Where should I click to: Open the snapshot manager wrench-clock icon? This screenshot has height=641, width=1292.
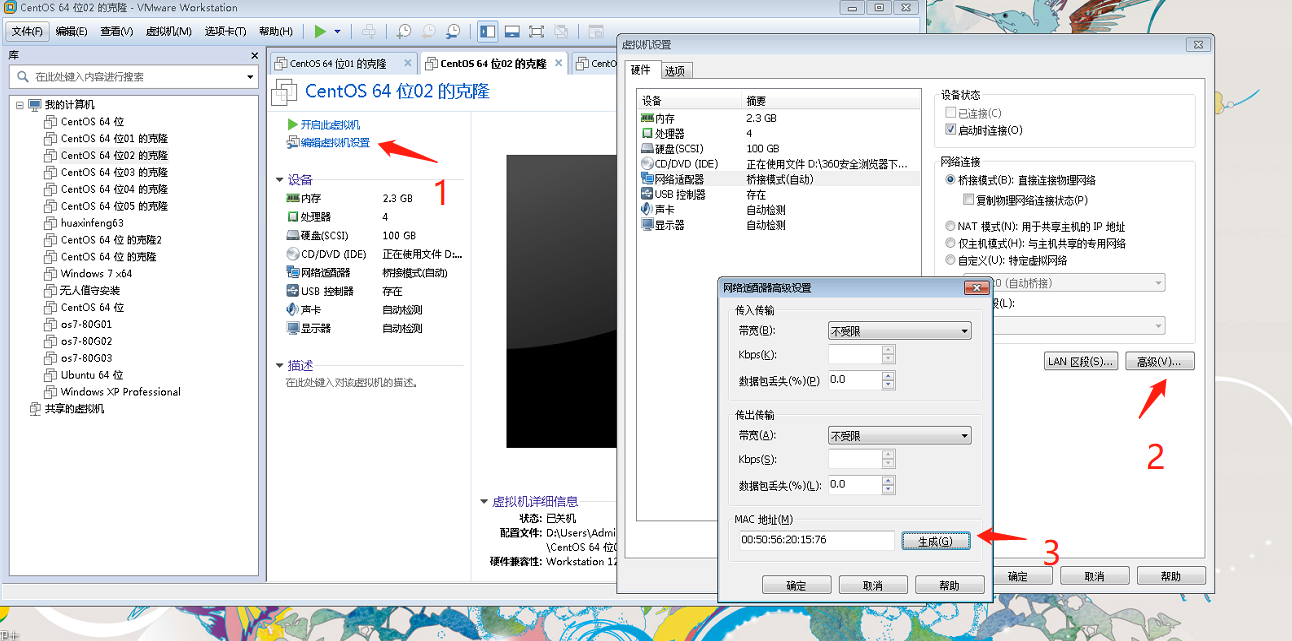[454, 31]
